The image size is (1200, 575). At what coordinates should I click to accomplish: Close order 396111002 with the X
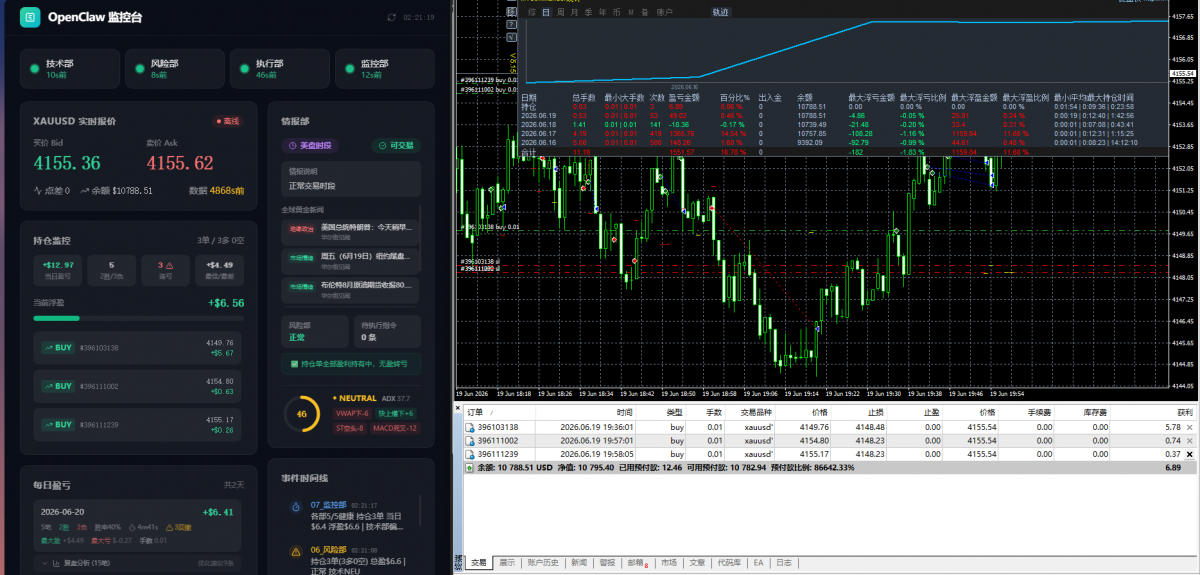pos(1189,440)
